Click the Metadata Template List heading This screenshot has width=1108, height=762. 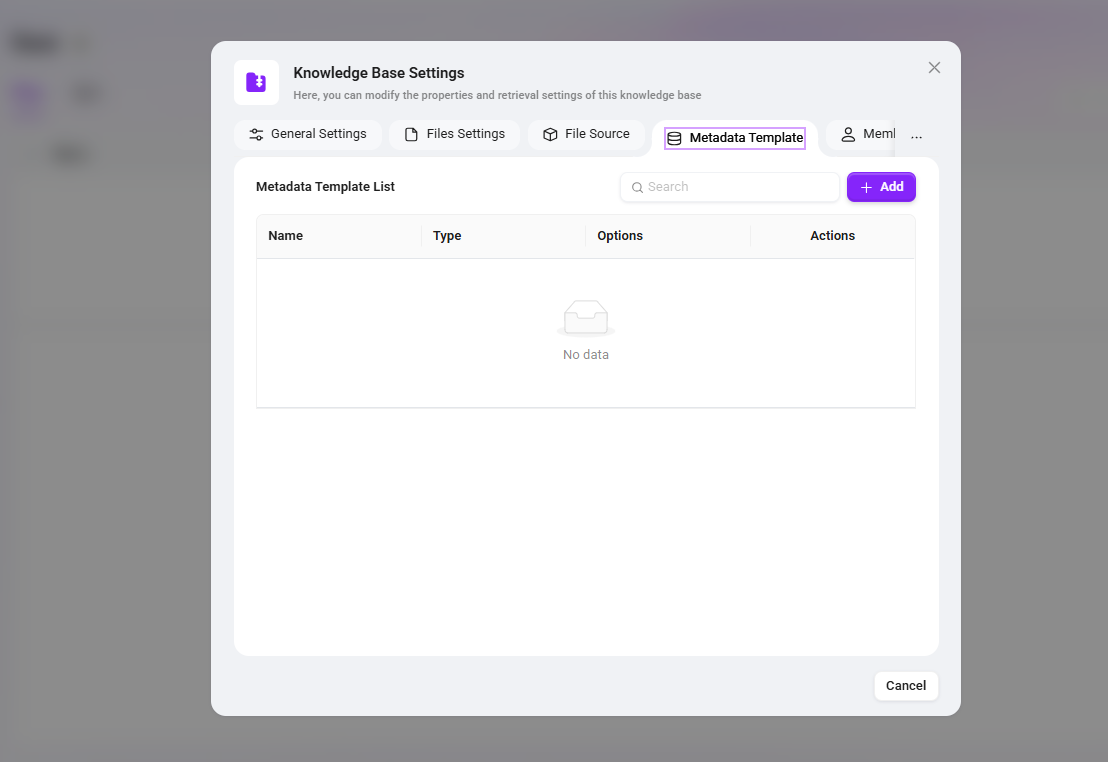click(325, 187)
